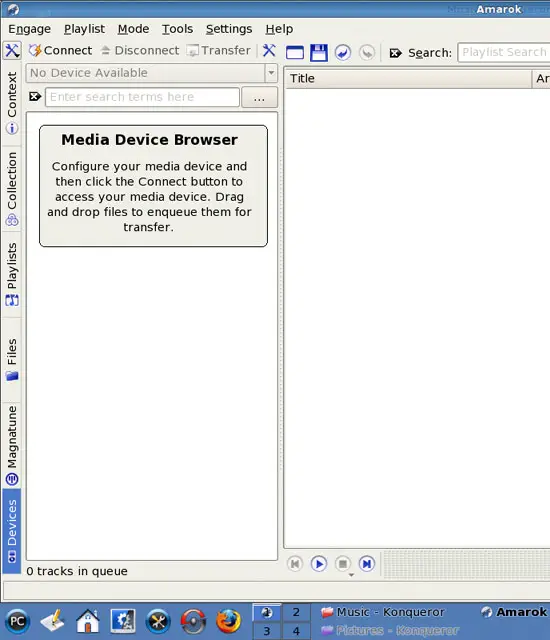Switch to the Collection sidebar tab
The width and height of the screenshot is (550, 640).
coord(12,189)
